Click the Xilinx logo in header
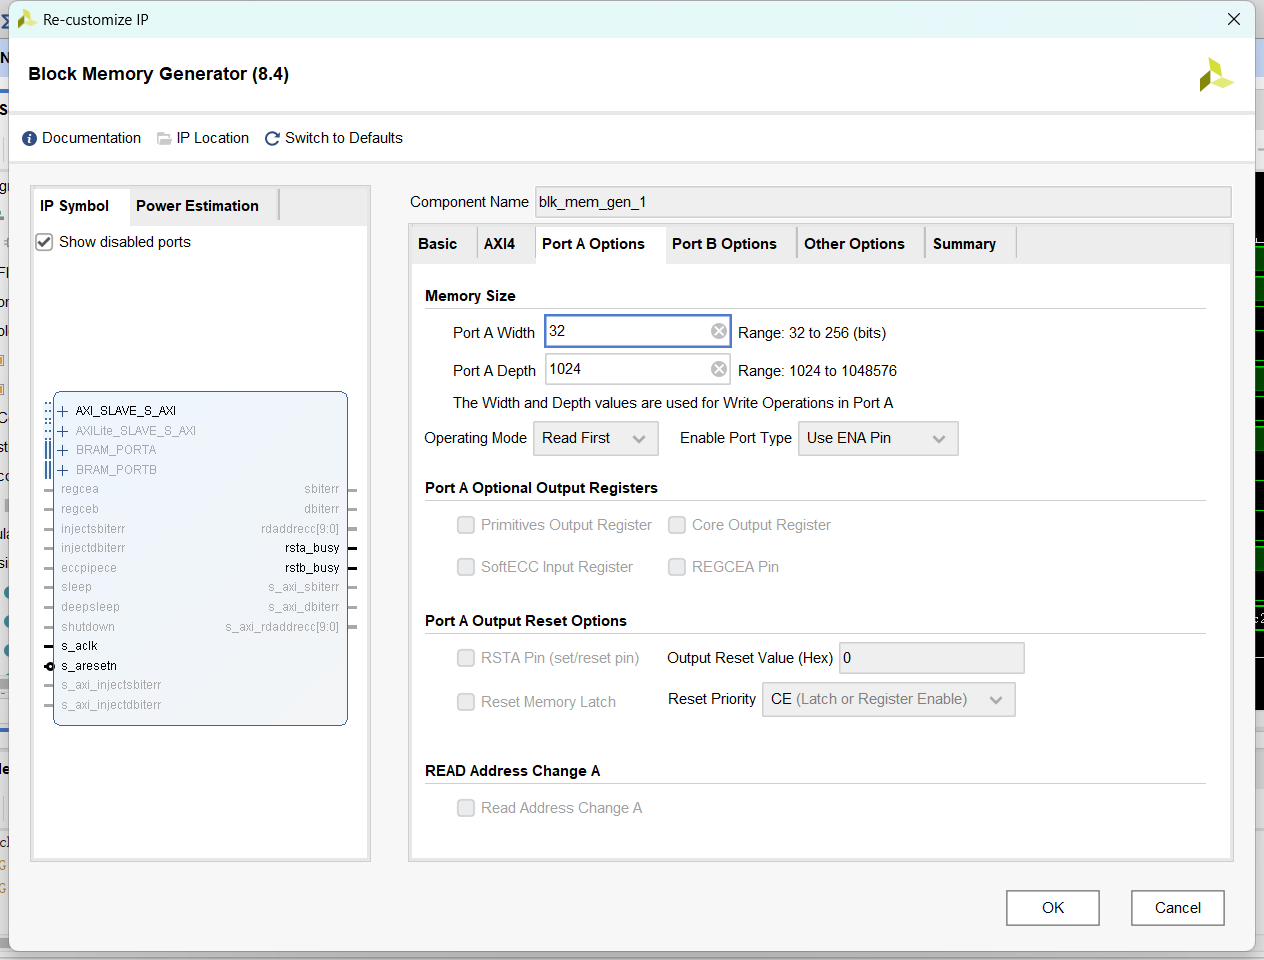 (1215, 75)
